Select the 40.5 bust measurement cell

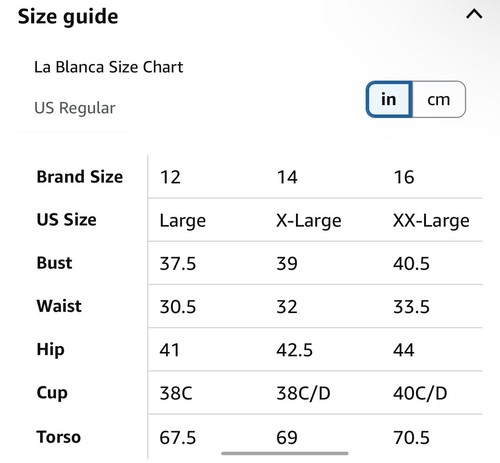[411, 264]
